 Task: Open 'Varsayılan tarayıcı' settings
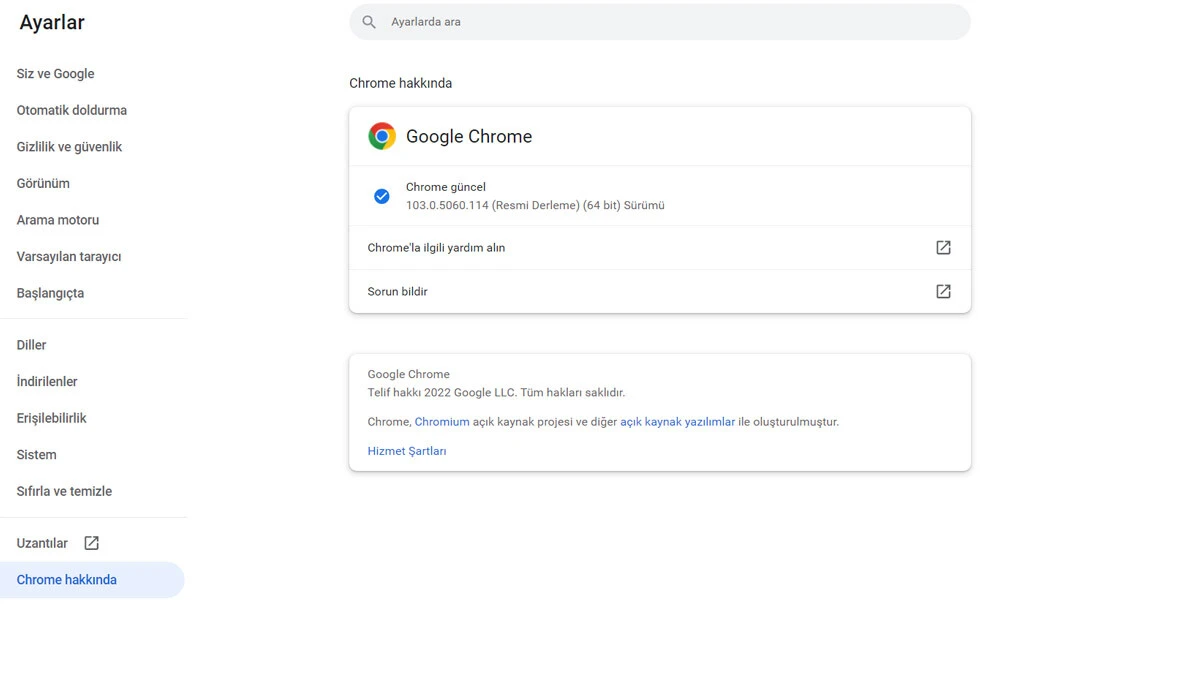click(x=68, y=256)
